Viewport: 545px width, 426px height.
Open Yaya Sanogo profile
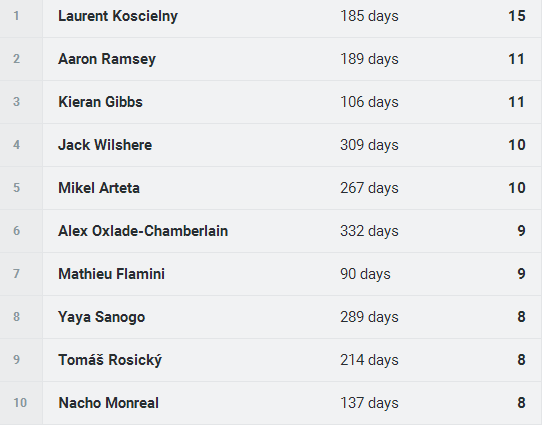(x=101, y=317)
